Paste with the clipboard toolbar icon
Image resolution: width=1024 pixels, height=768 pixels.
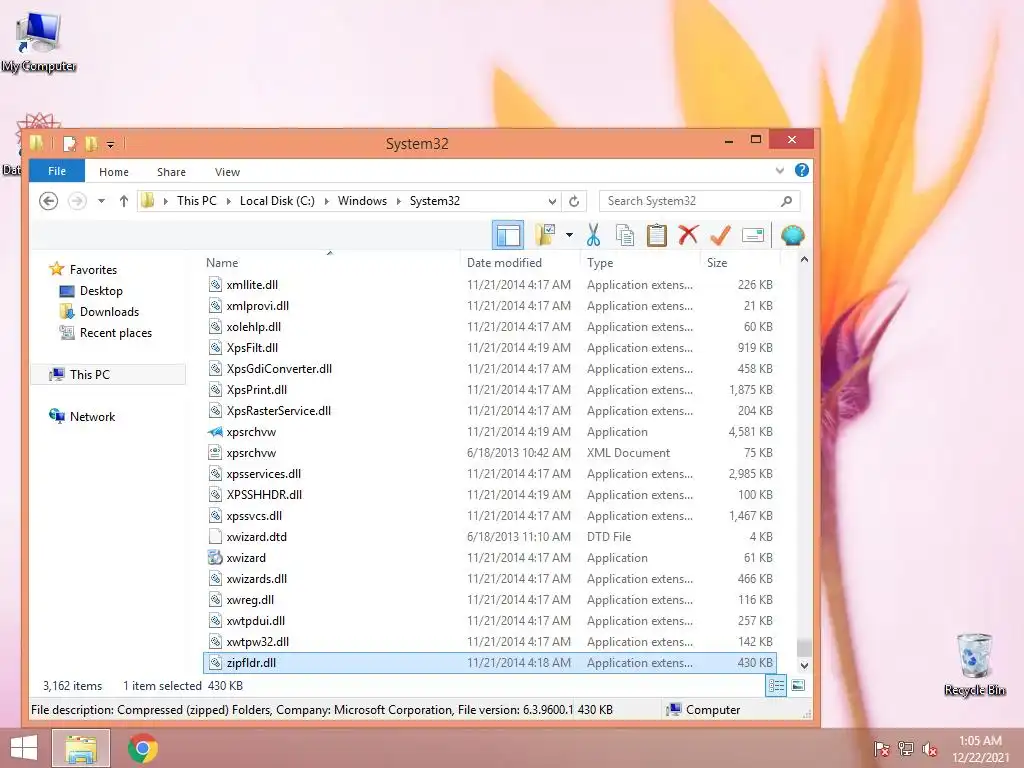(656, 235)
